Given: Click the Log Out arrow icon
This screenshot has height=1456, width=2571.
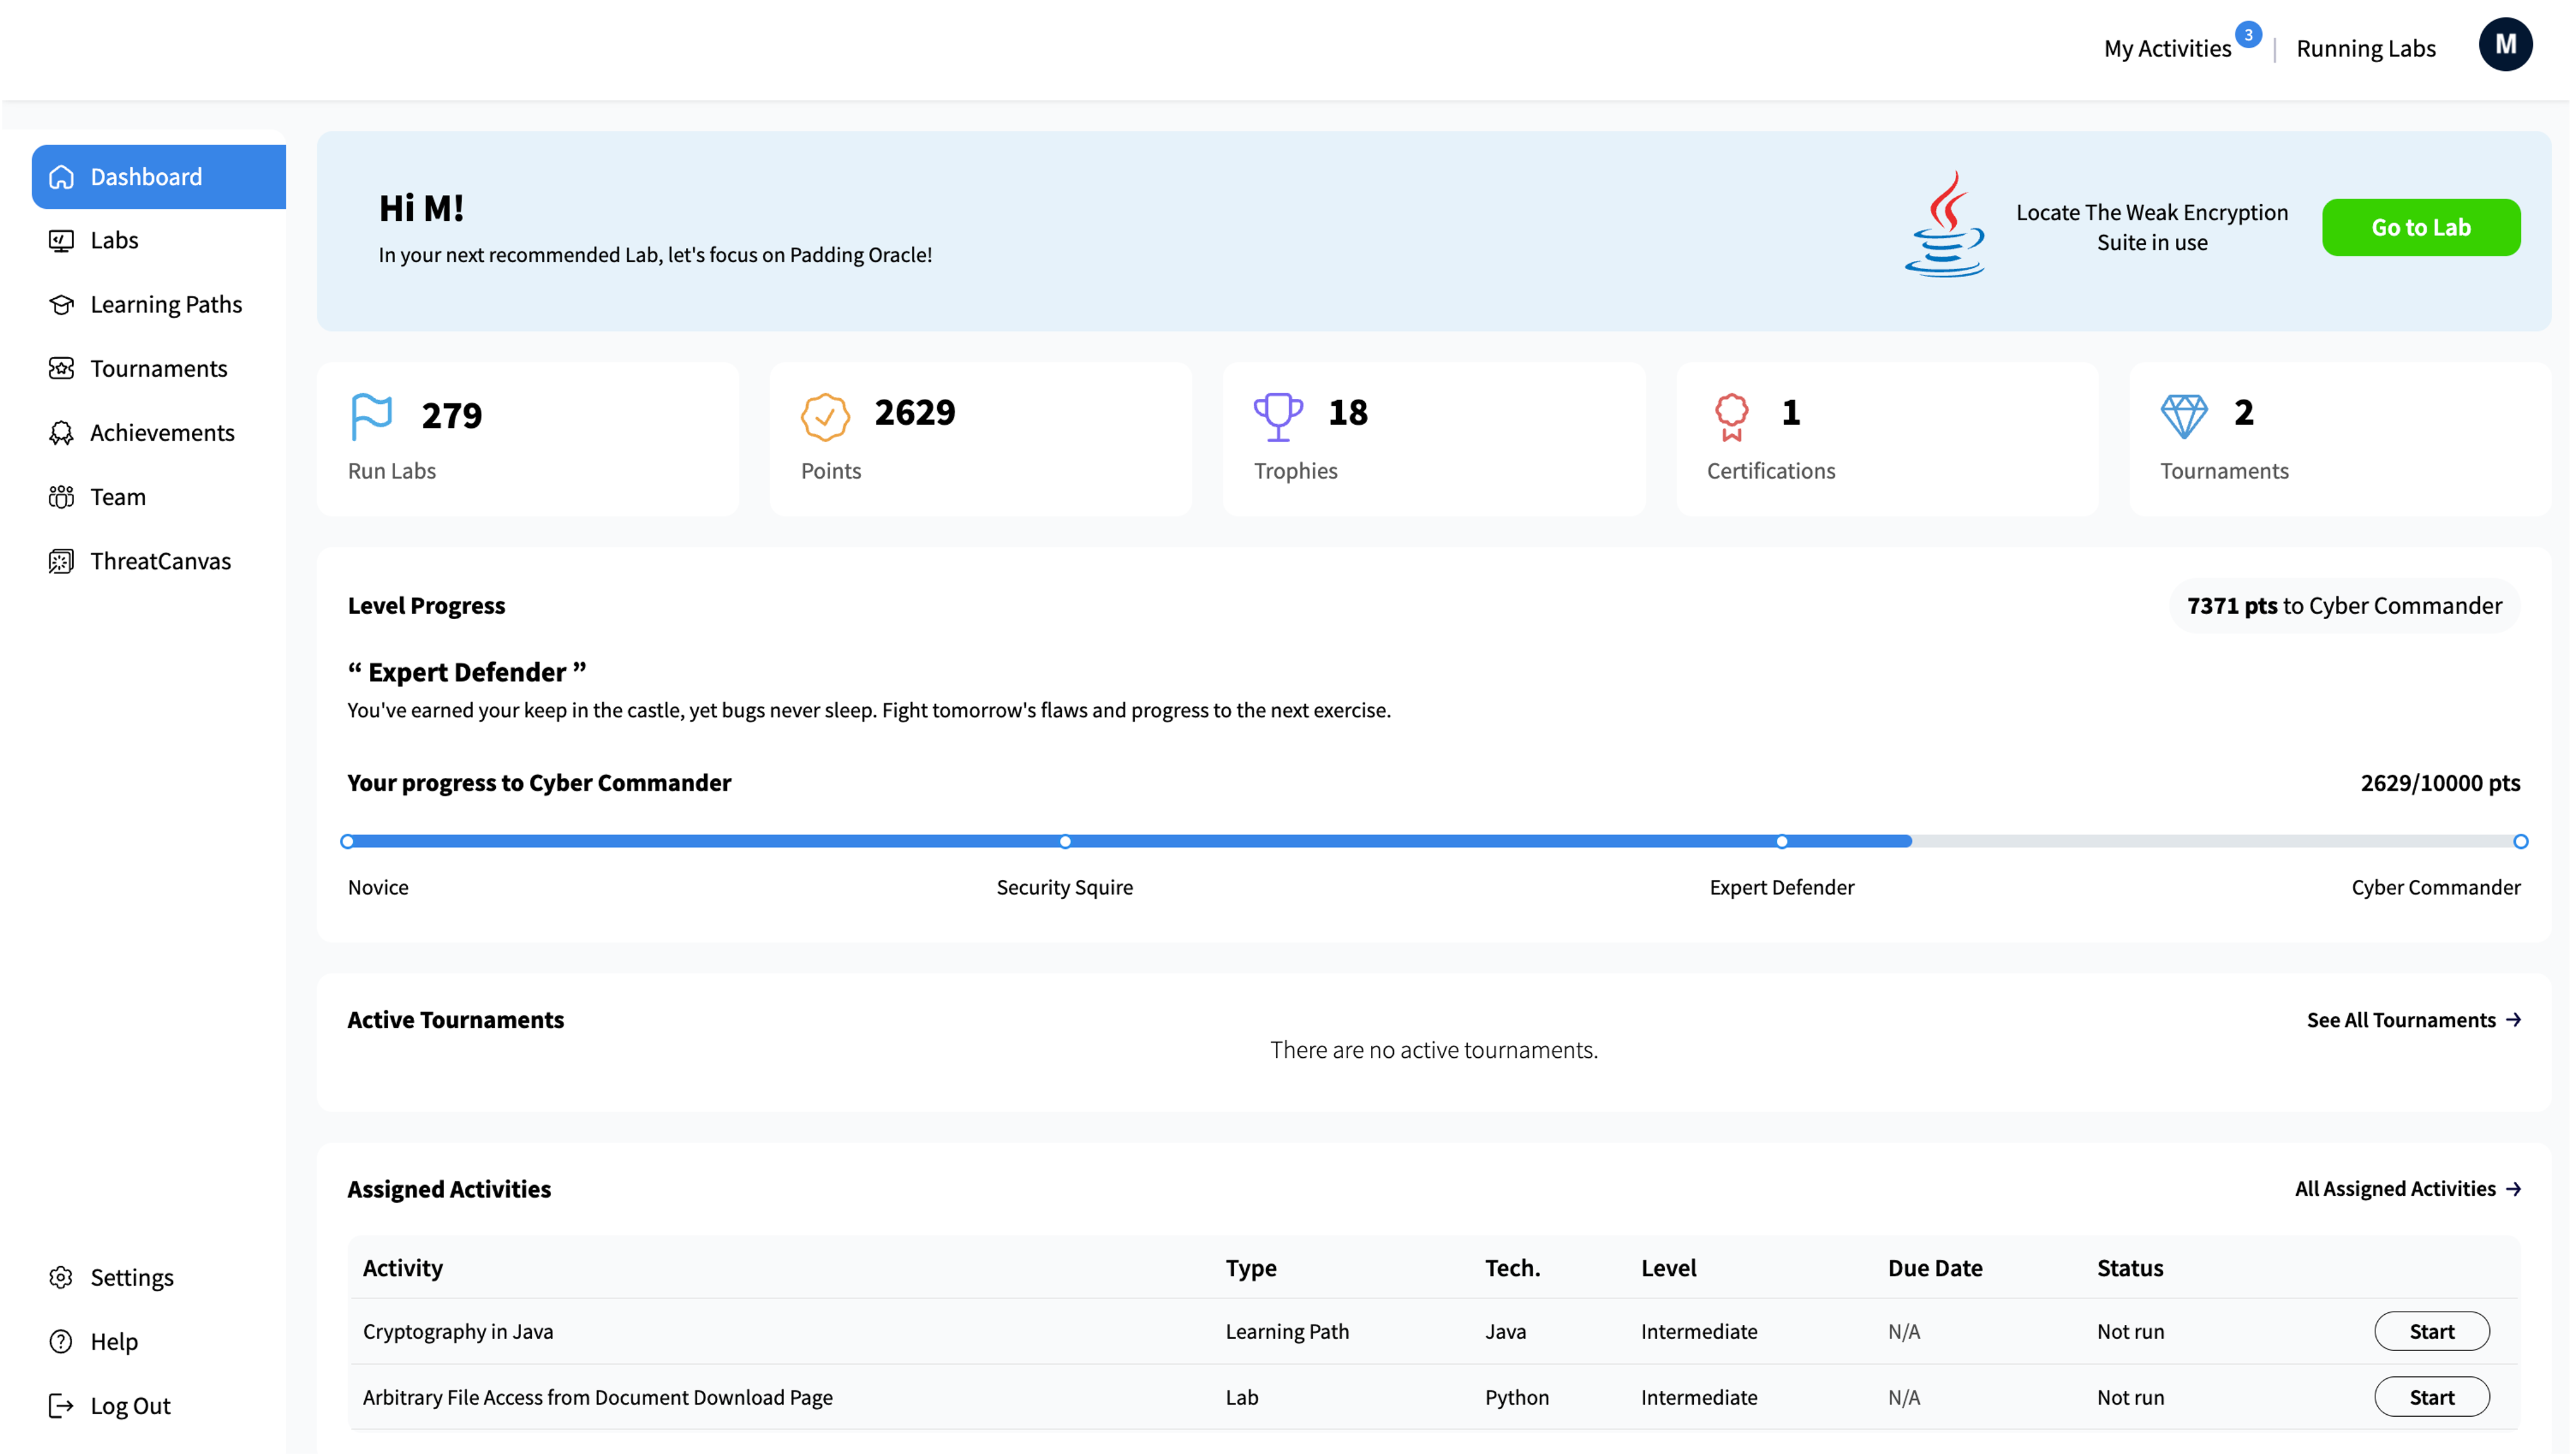Looking at the screenshot, I should tap(61, 1406).
